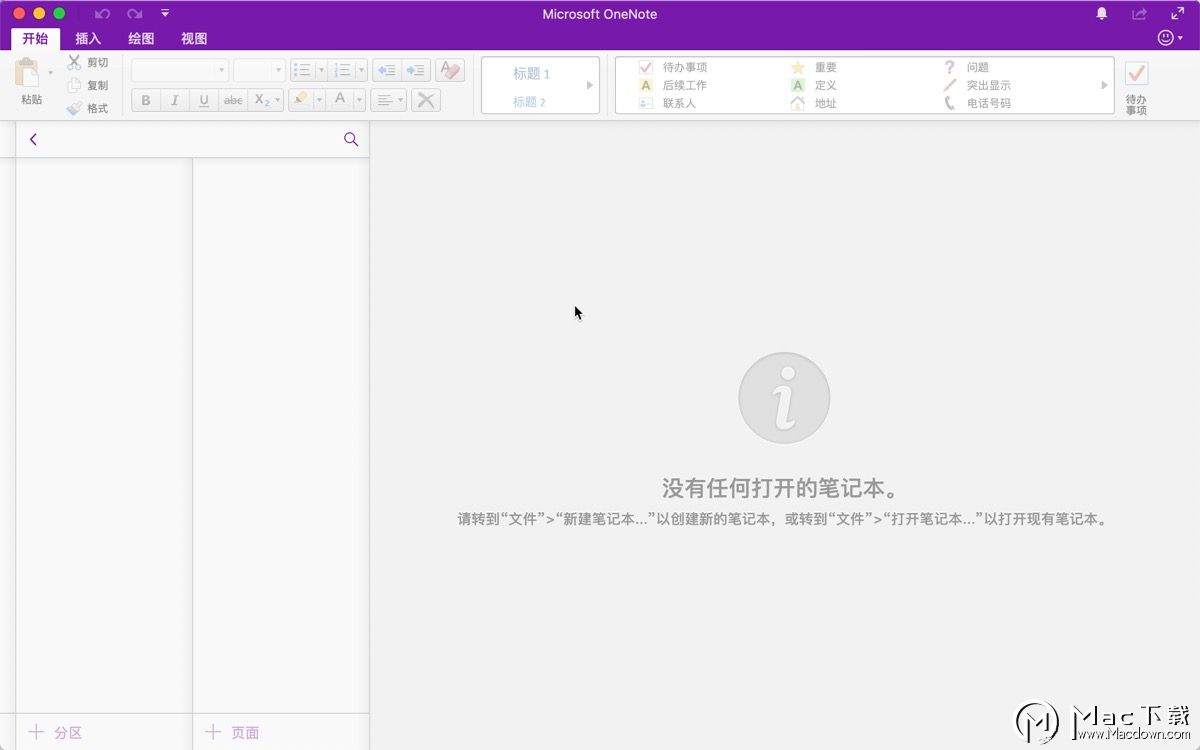Decrease the paragraph indent
This screenshot has width=1200, height=750.
[x=386, y=70]
